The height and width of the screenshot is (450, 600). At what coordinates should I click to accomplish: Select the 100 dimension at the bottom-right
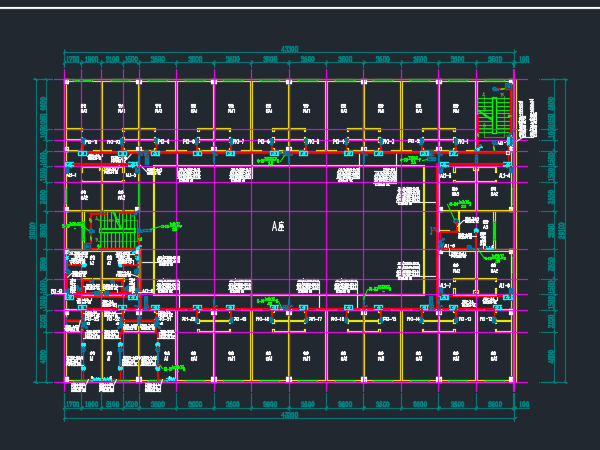523,403
